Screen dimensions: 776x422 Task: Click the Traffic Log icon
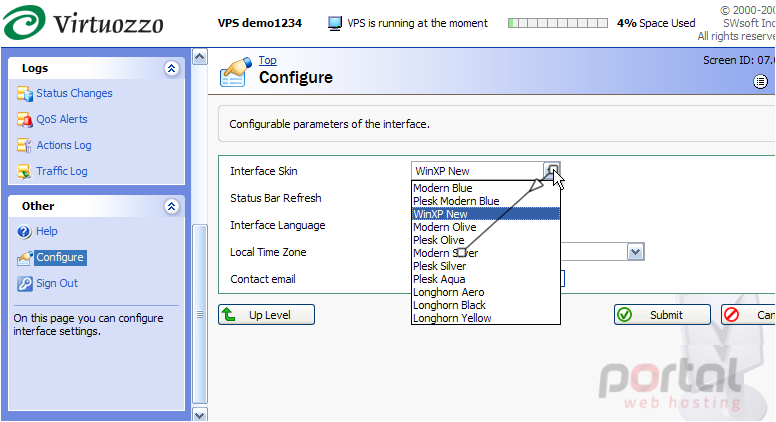pos(24,171)
